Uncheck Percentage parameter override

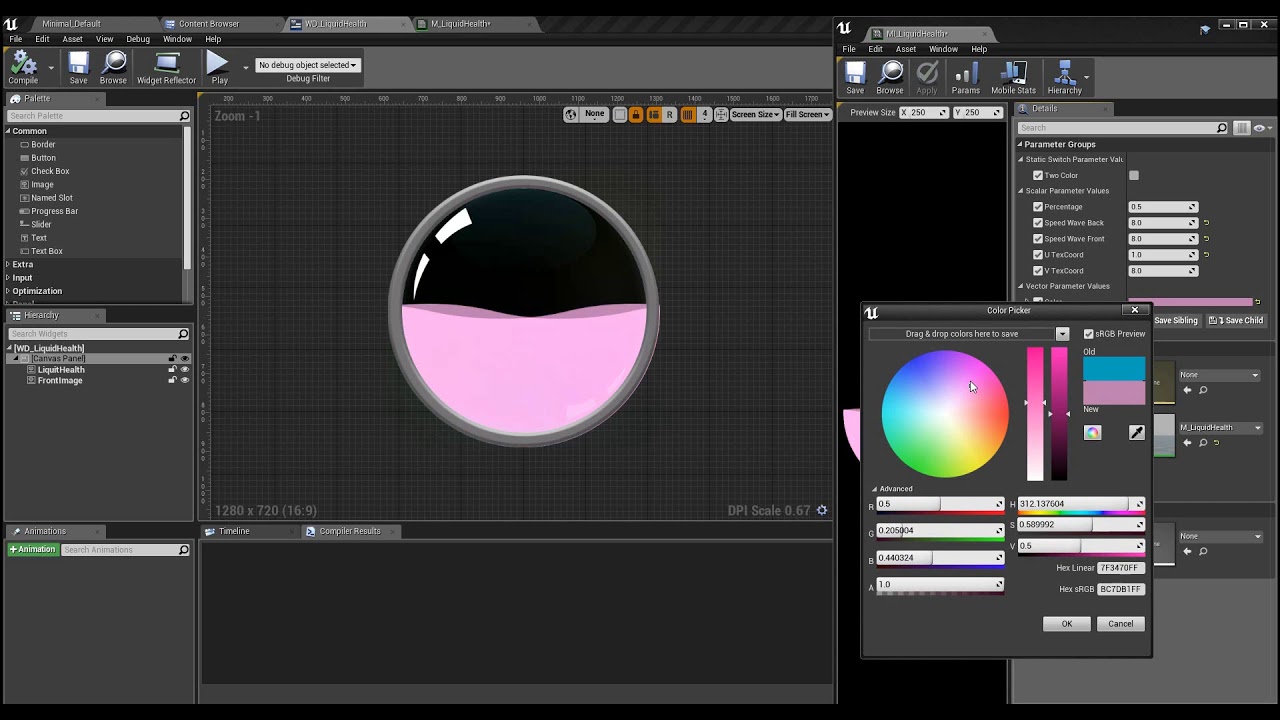point(1038,207)
